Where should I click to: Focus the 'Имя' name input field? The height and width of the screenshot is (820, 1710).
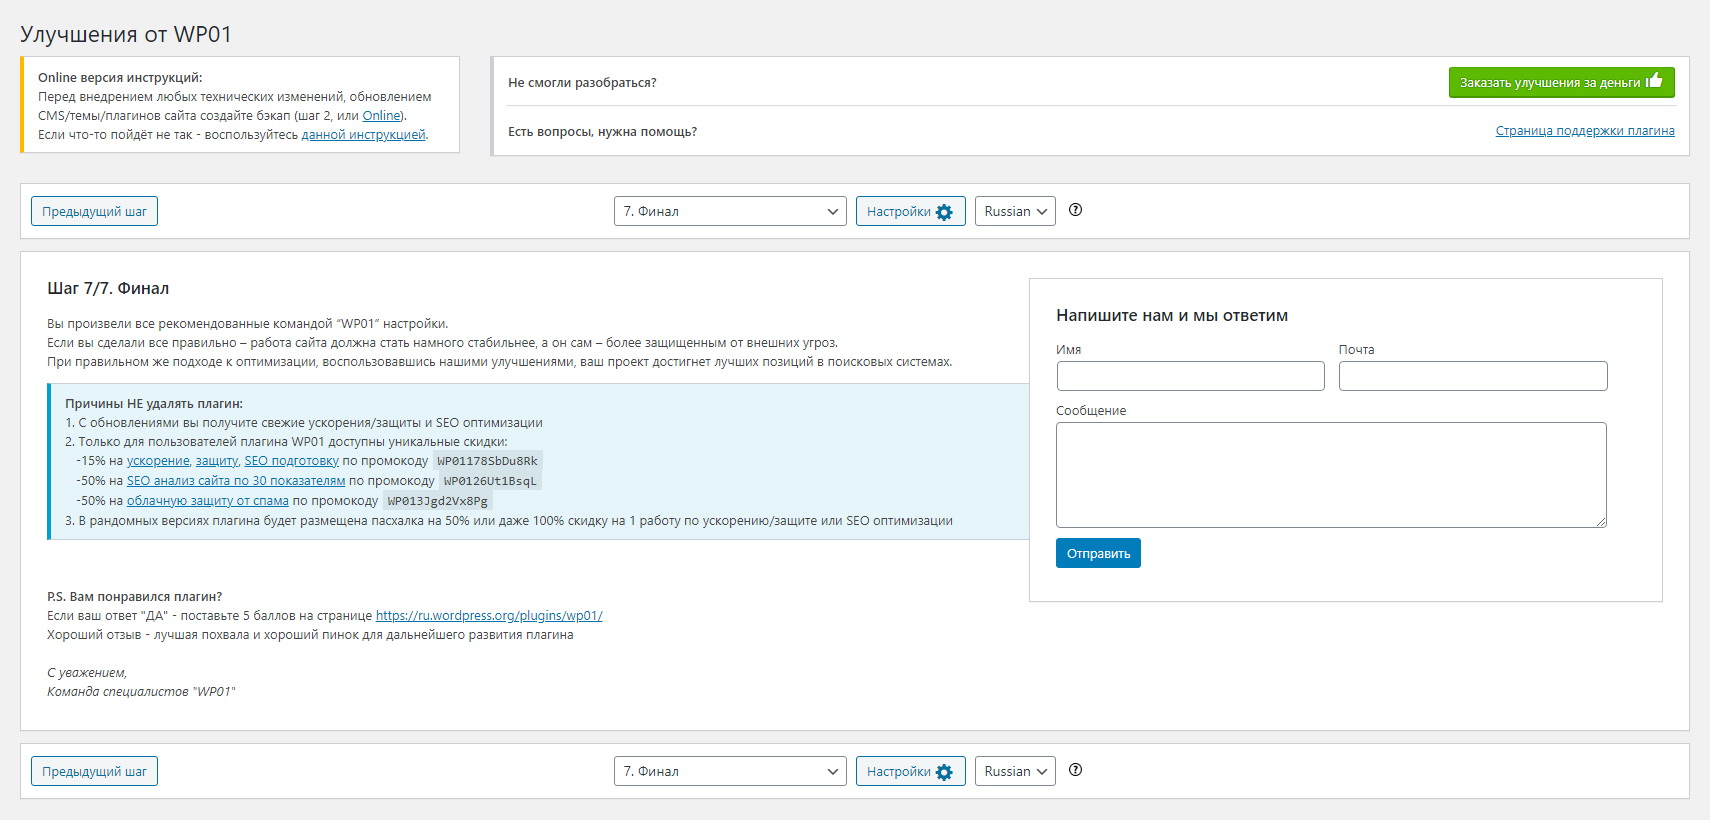tap(1190, 376)
